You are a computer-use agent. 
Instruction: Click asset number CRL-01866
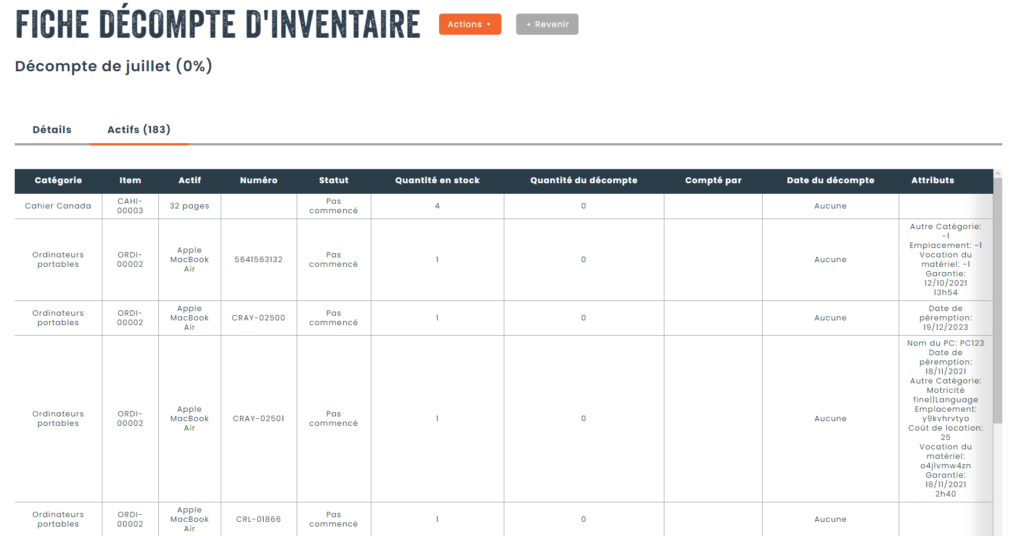click(258, 520)
